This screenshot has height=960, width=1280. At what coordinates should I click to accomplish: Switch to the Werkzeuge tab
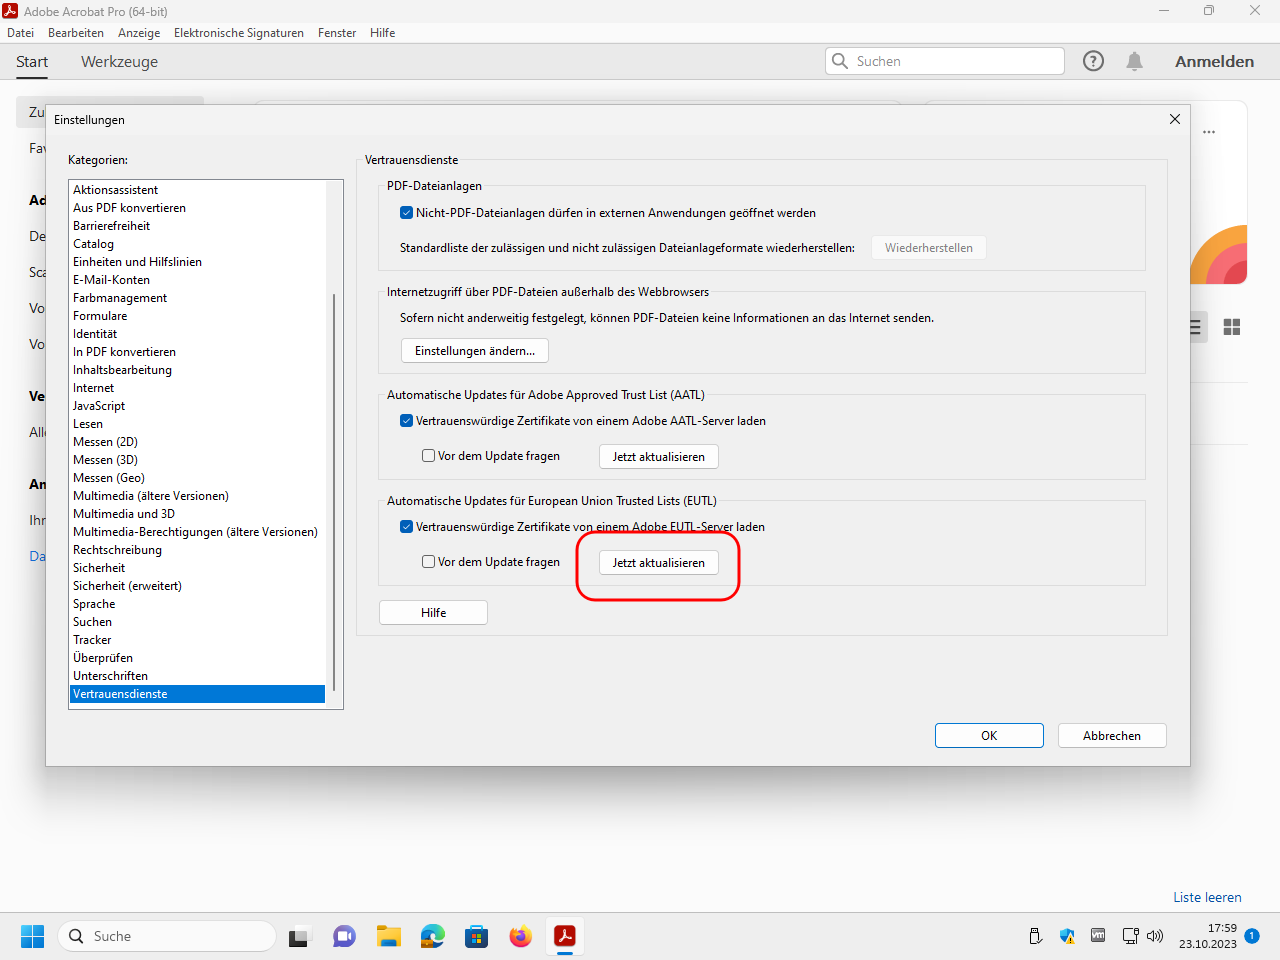119,62
